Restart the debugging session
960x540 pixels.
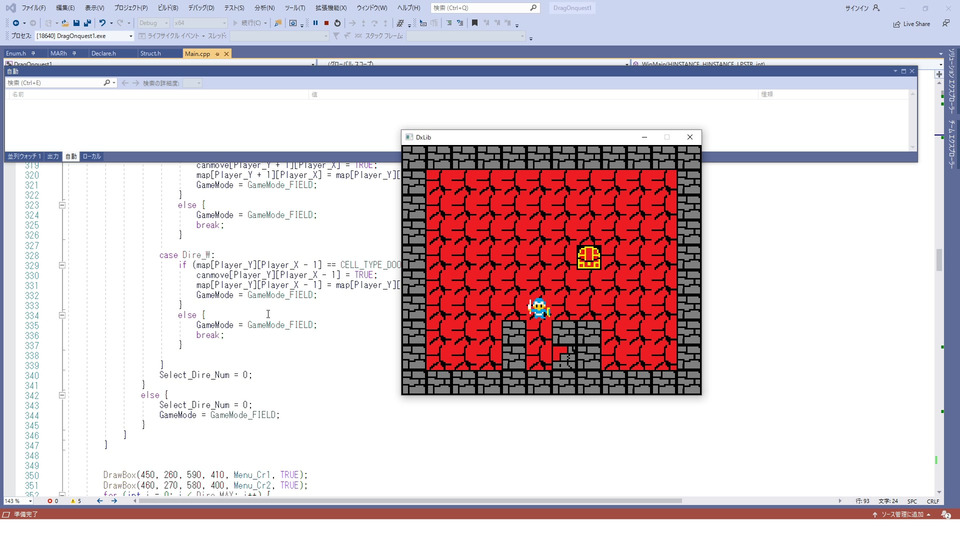(337, 23)
